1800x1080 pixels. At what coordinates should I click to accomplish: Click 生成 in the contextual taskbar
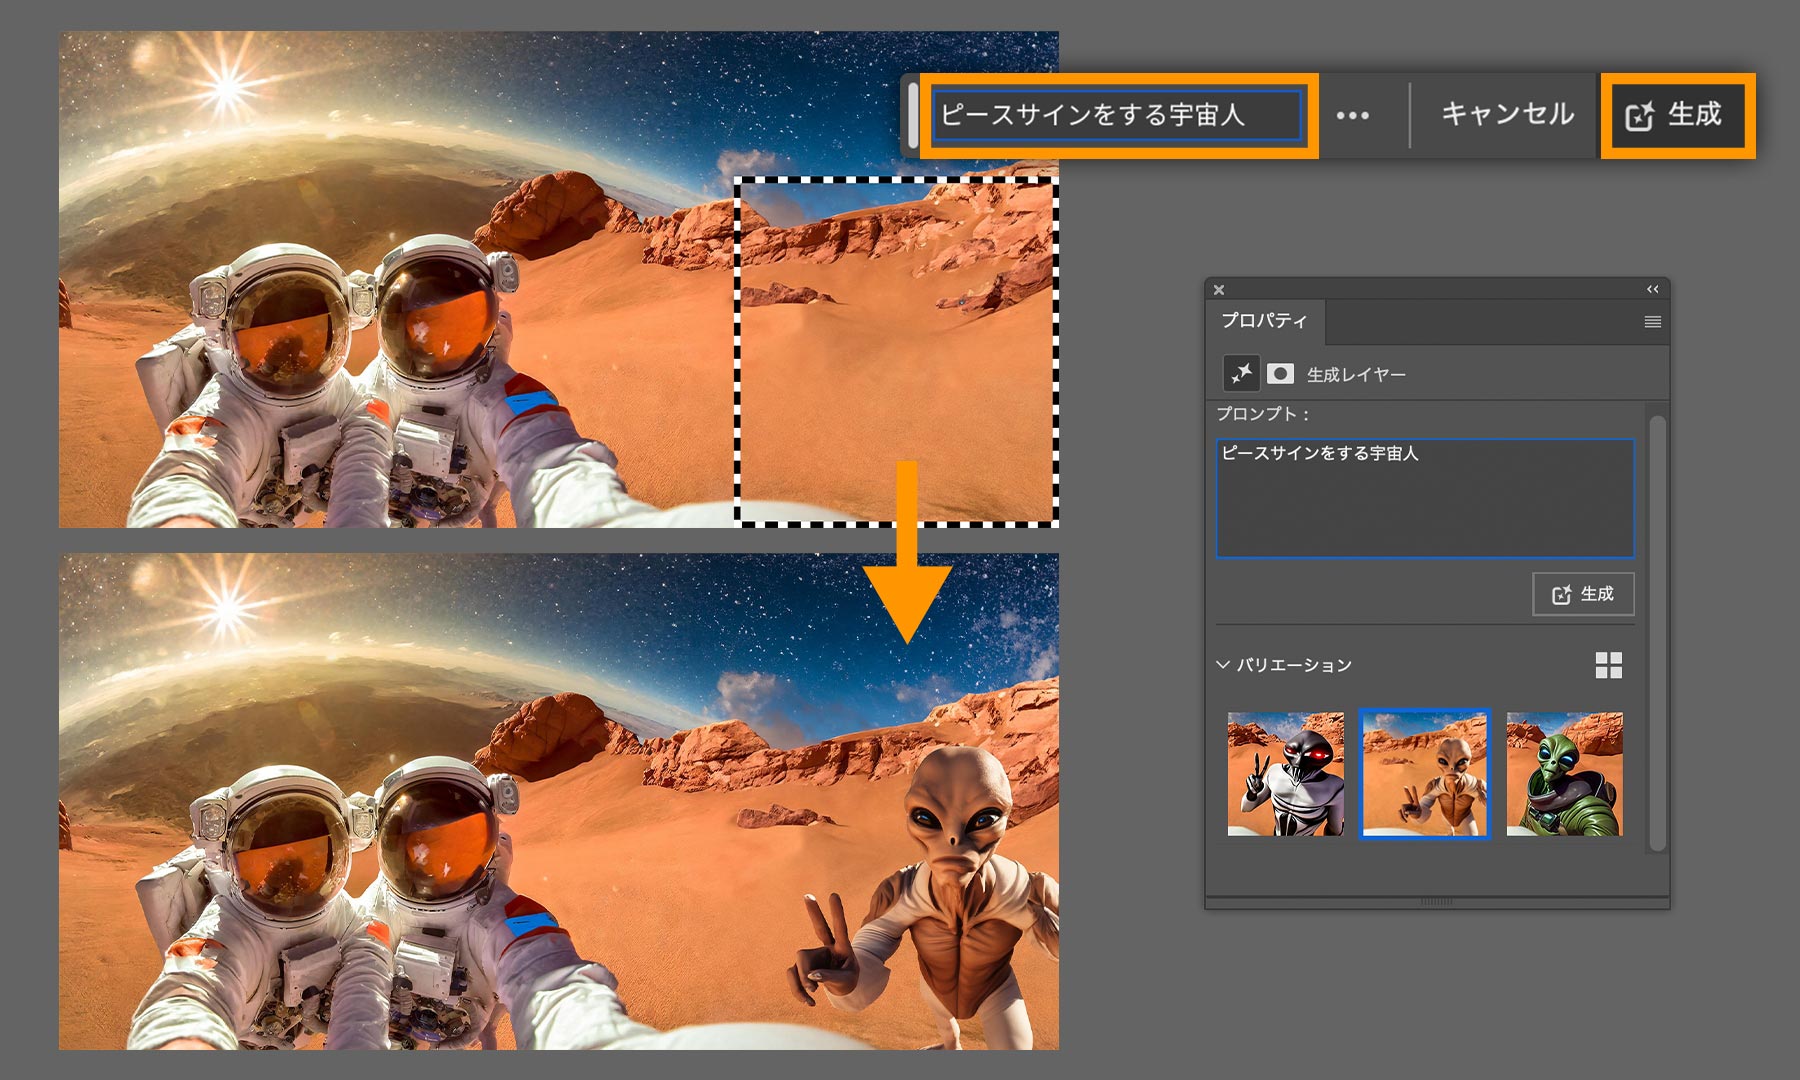[1677, 115]
